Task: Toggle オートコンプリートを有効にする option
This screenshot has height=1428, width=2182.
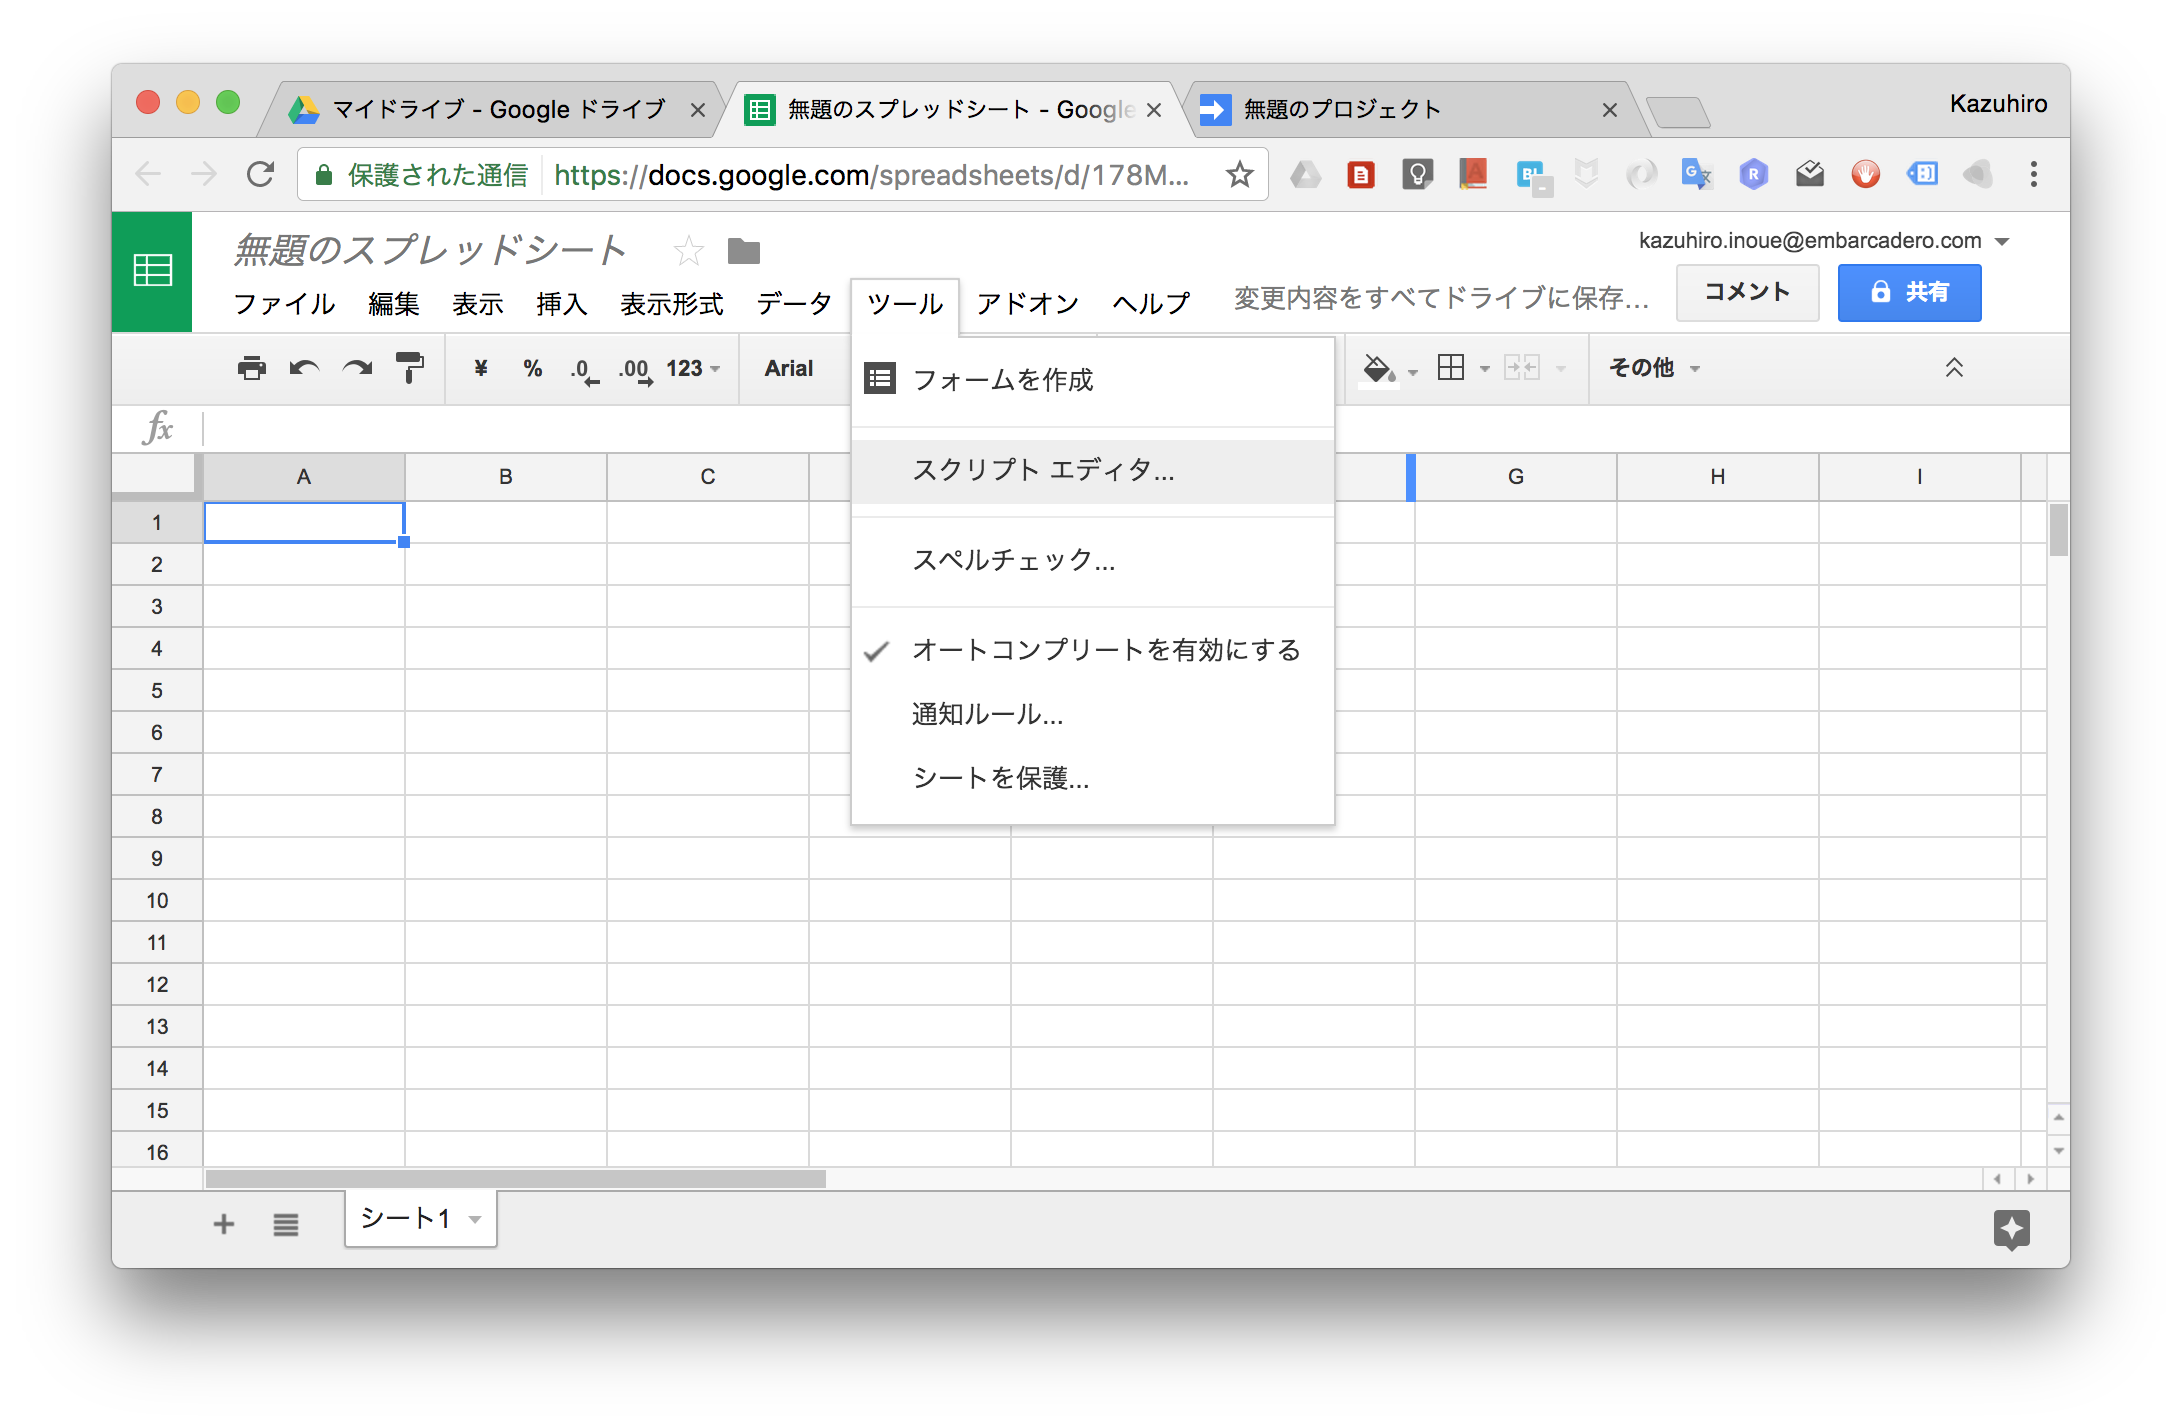Action: pyautogui.click(x=1092, y=650)
